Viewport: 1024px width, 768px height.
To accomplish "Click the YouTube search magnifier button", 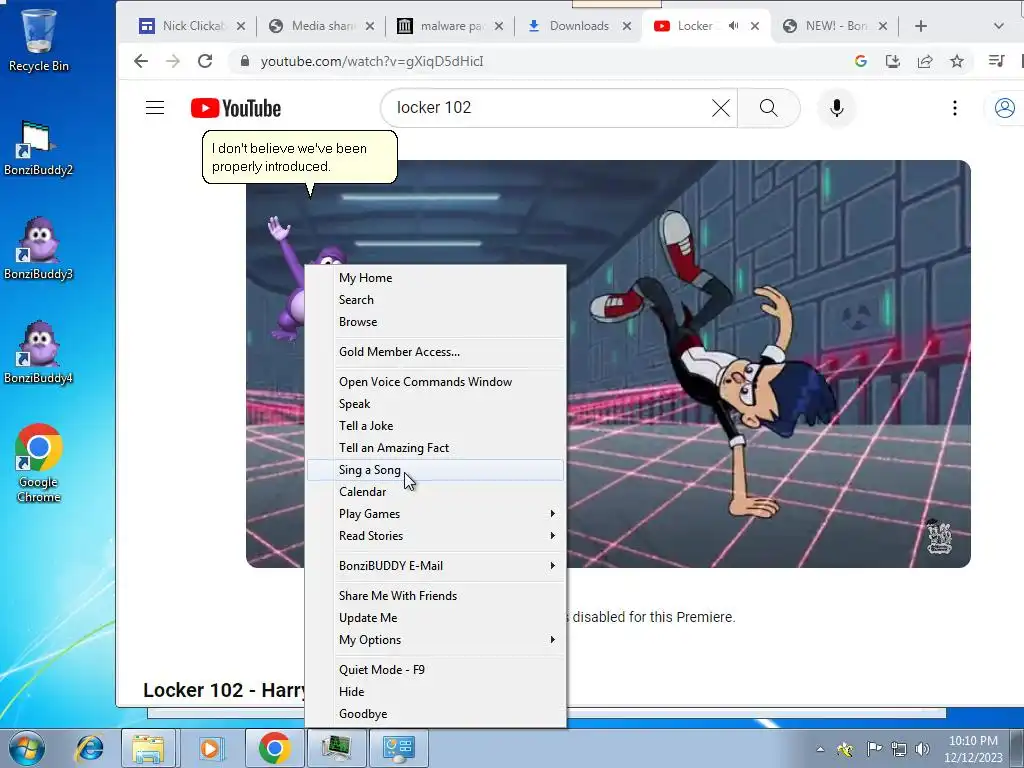I will point(769,108).
